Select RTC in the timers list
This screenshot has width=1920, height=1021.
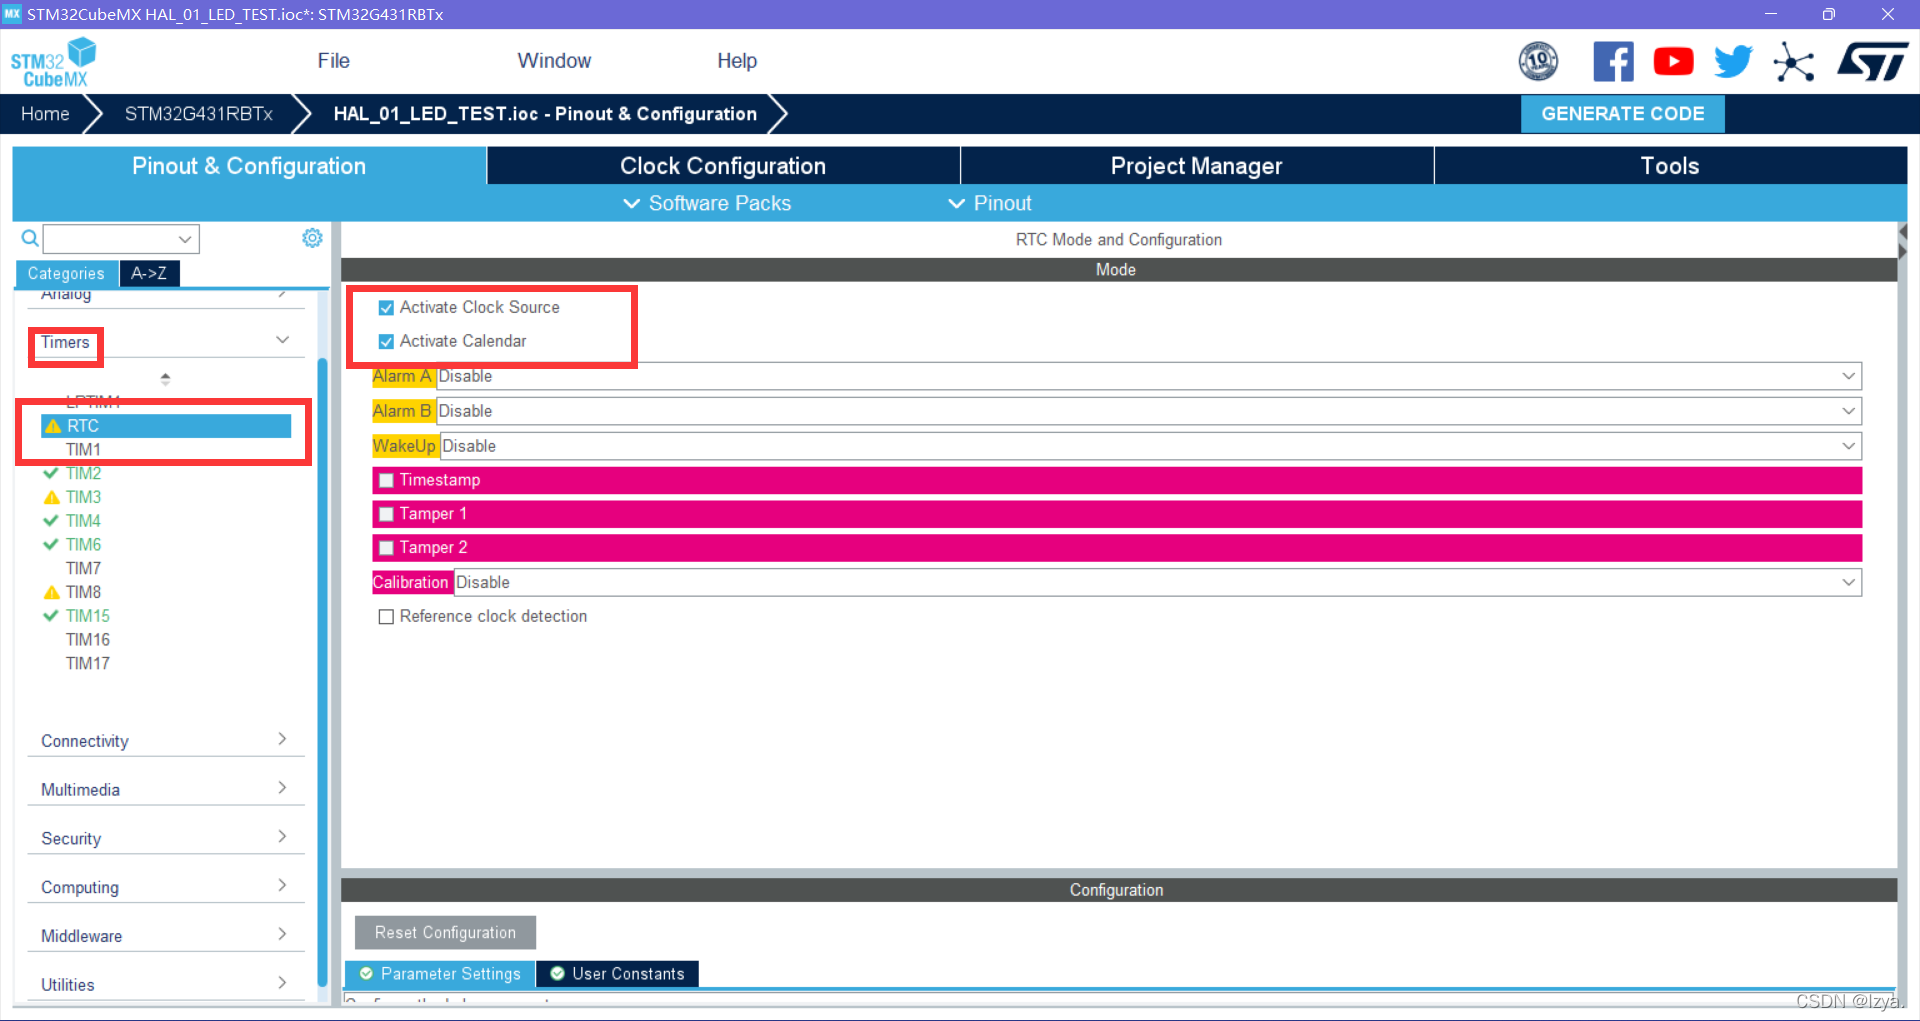(166, 426)
